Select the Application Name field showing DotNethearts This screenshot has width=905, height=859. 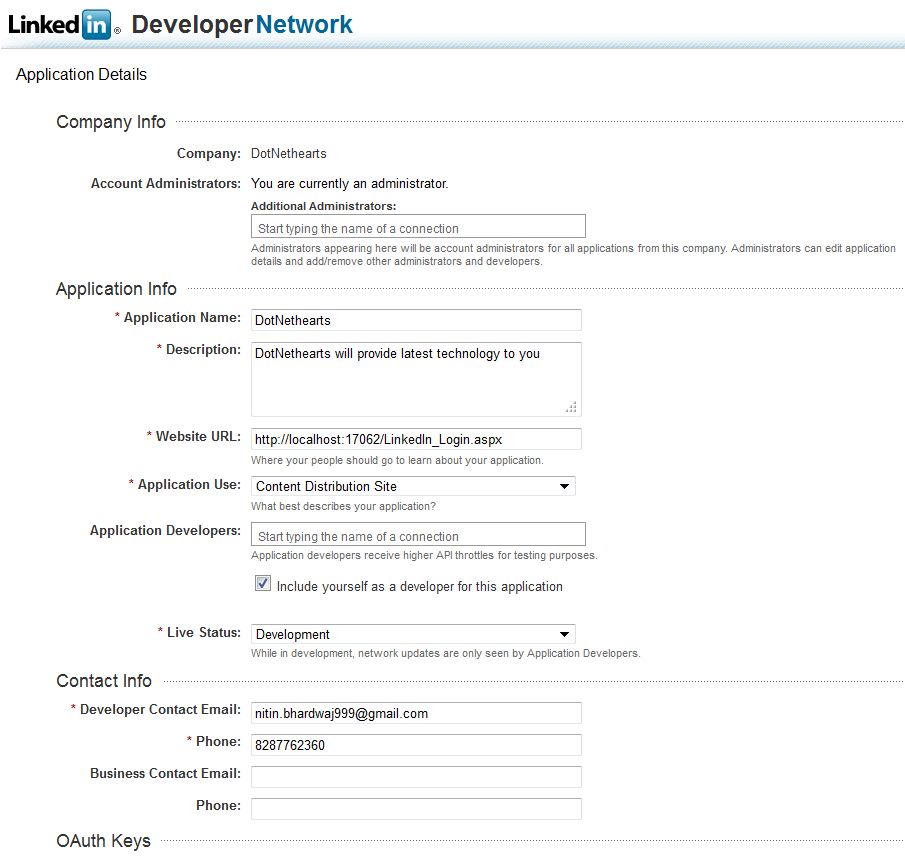416,319
